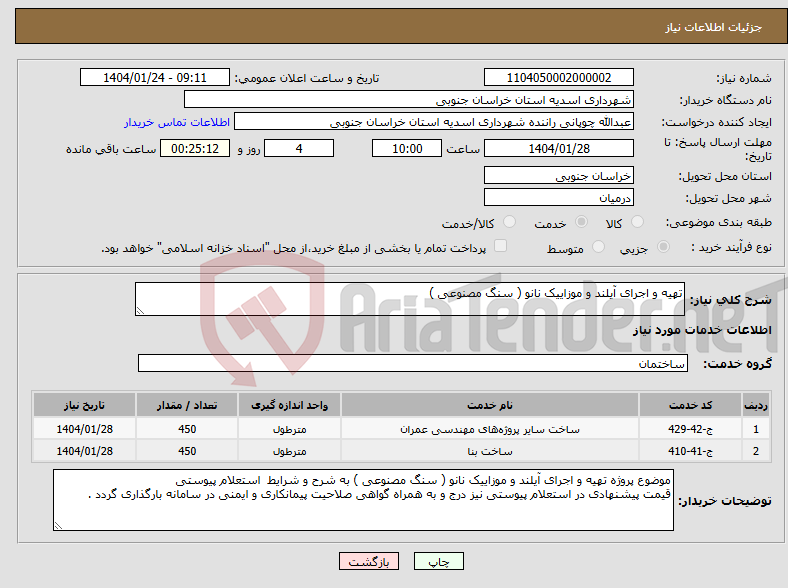The width and height of the screenshot is (788, 588).
Task: Click the delivery city field درمیان
Action: (x=558, y=198)
